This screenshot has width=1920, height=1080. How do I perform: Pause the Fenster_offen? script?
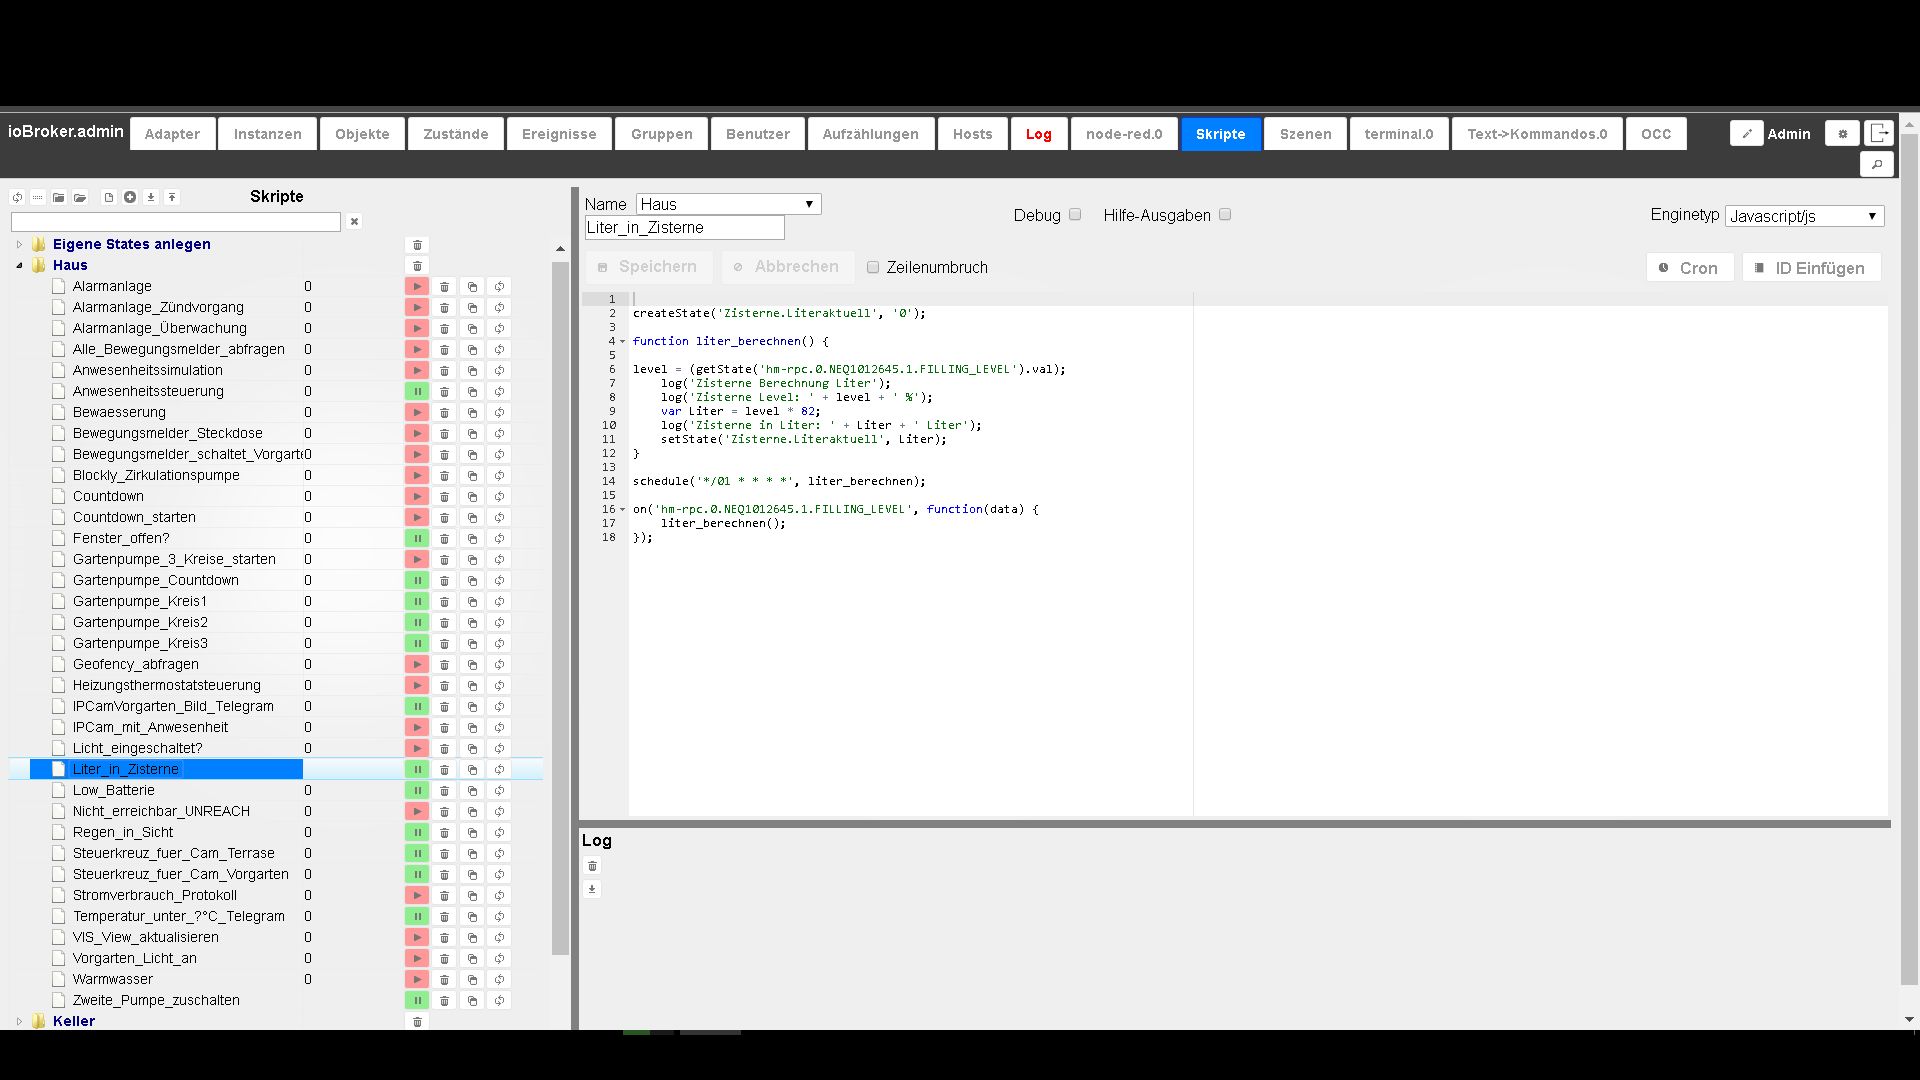(x=417, y=539)
